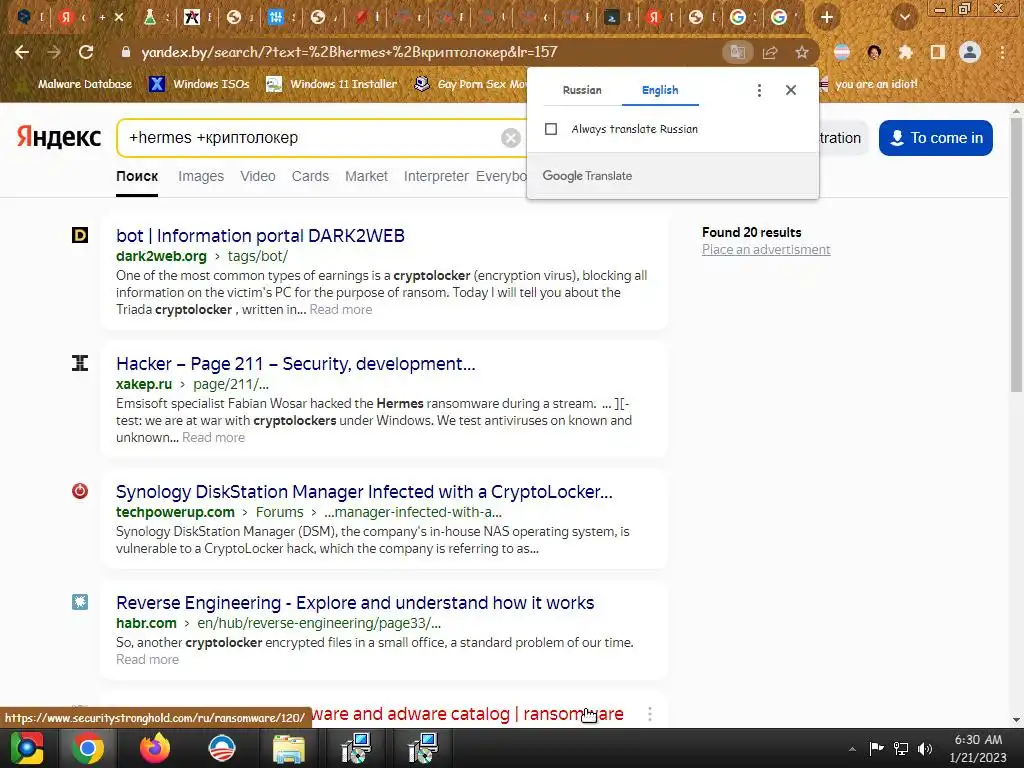Screen dimensions: 1024x768
Task: Open the Interpreter tab
Action: click(x=436, y=176)
